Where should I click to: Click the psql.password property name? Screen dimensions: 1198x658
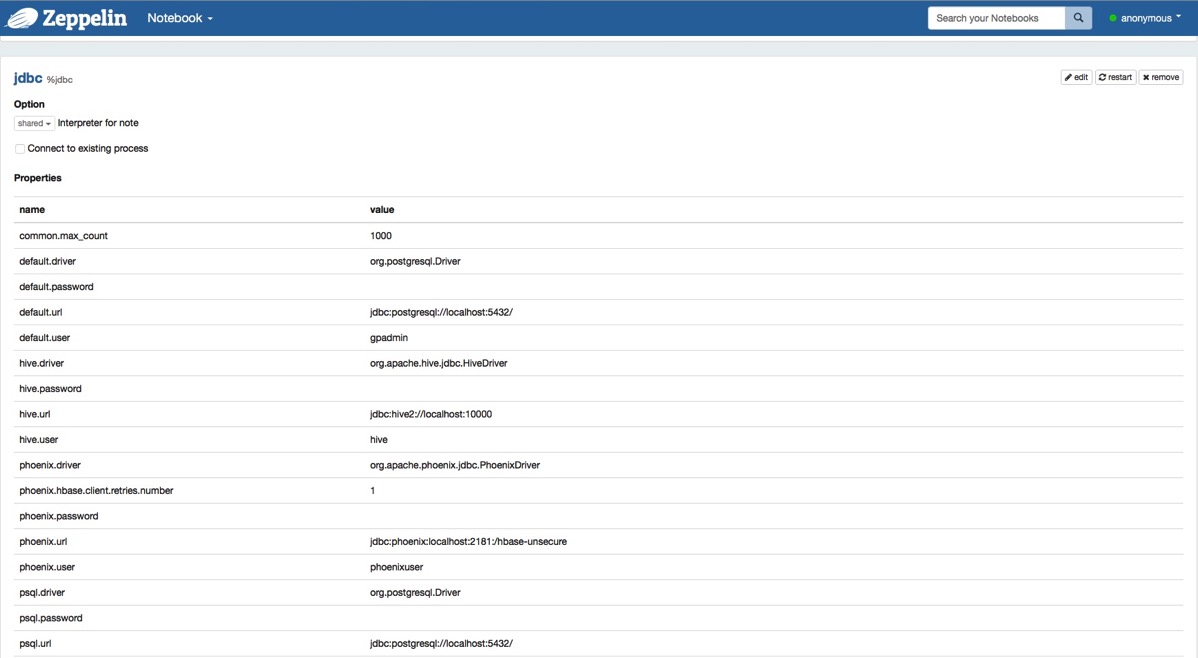[50, 618]
